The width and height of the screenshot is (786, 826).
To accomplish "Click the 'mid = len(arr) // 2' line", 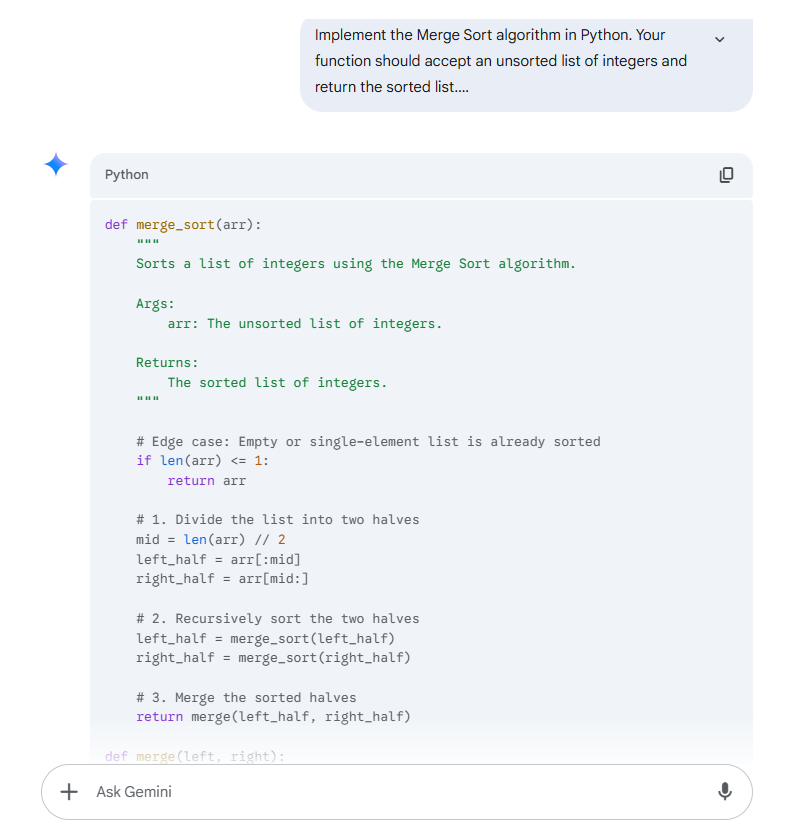I will point(211,539).
